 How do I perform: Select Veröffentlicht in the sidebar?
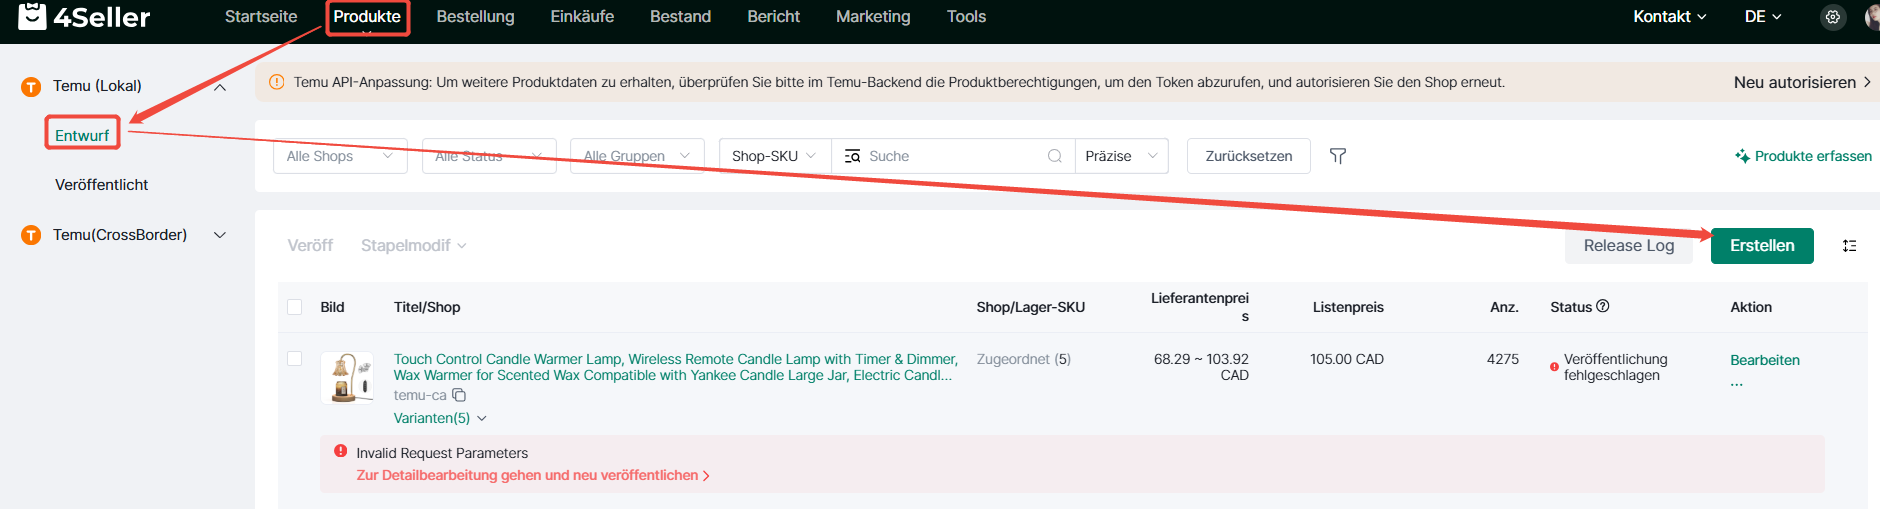pos(101,185)
